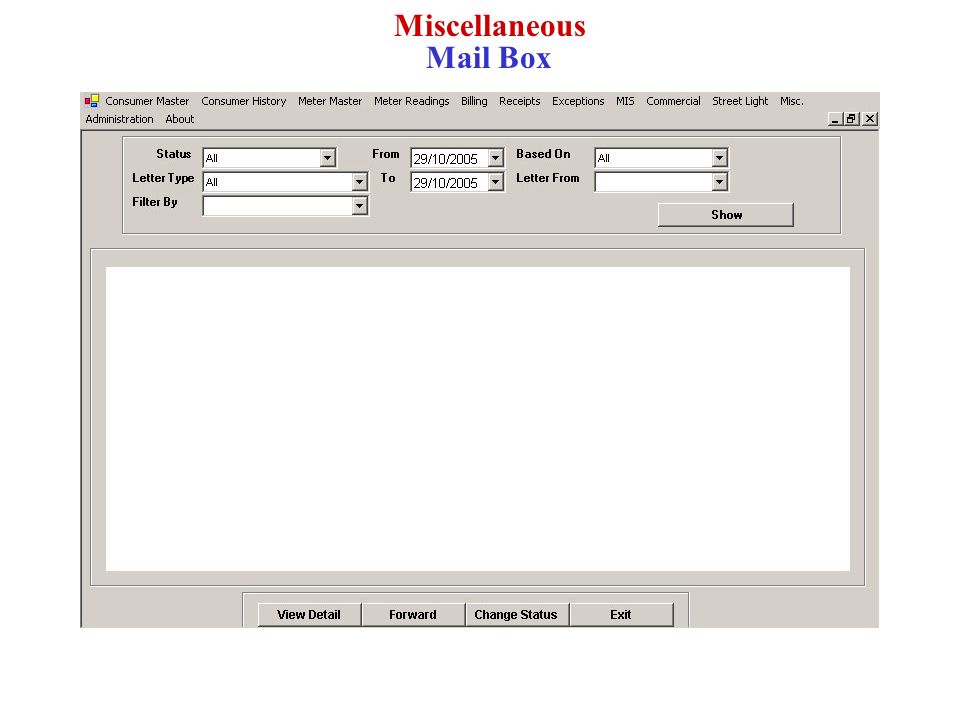Open the To date picker arrow
This screenshot has width=960, height=720.
click(495, 182)
